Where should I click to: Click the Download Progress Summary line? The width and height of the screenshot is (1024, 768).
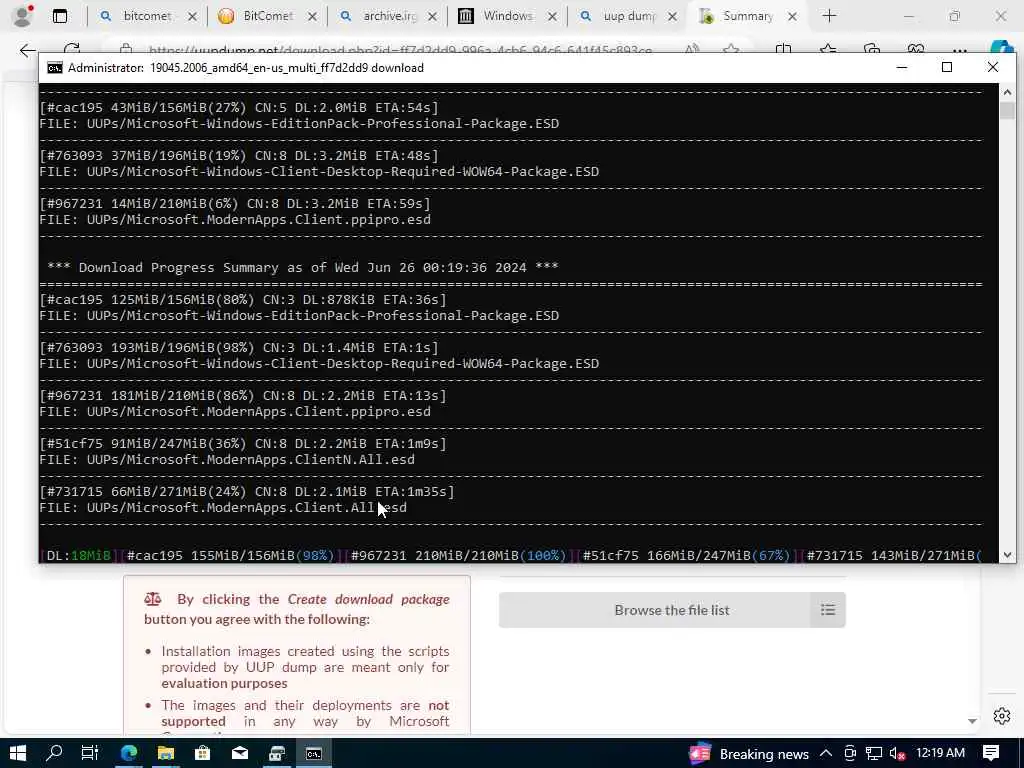point(302,267)
